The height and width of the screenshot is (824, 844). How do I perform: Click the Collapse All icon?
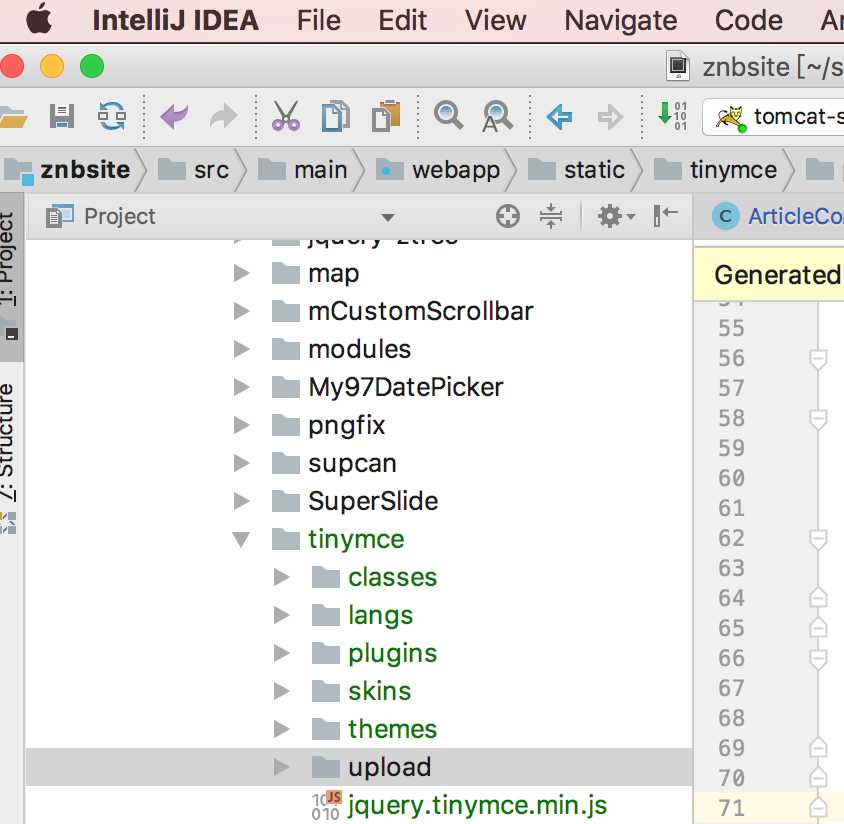click(551, 216)
